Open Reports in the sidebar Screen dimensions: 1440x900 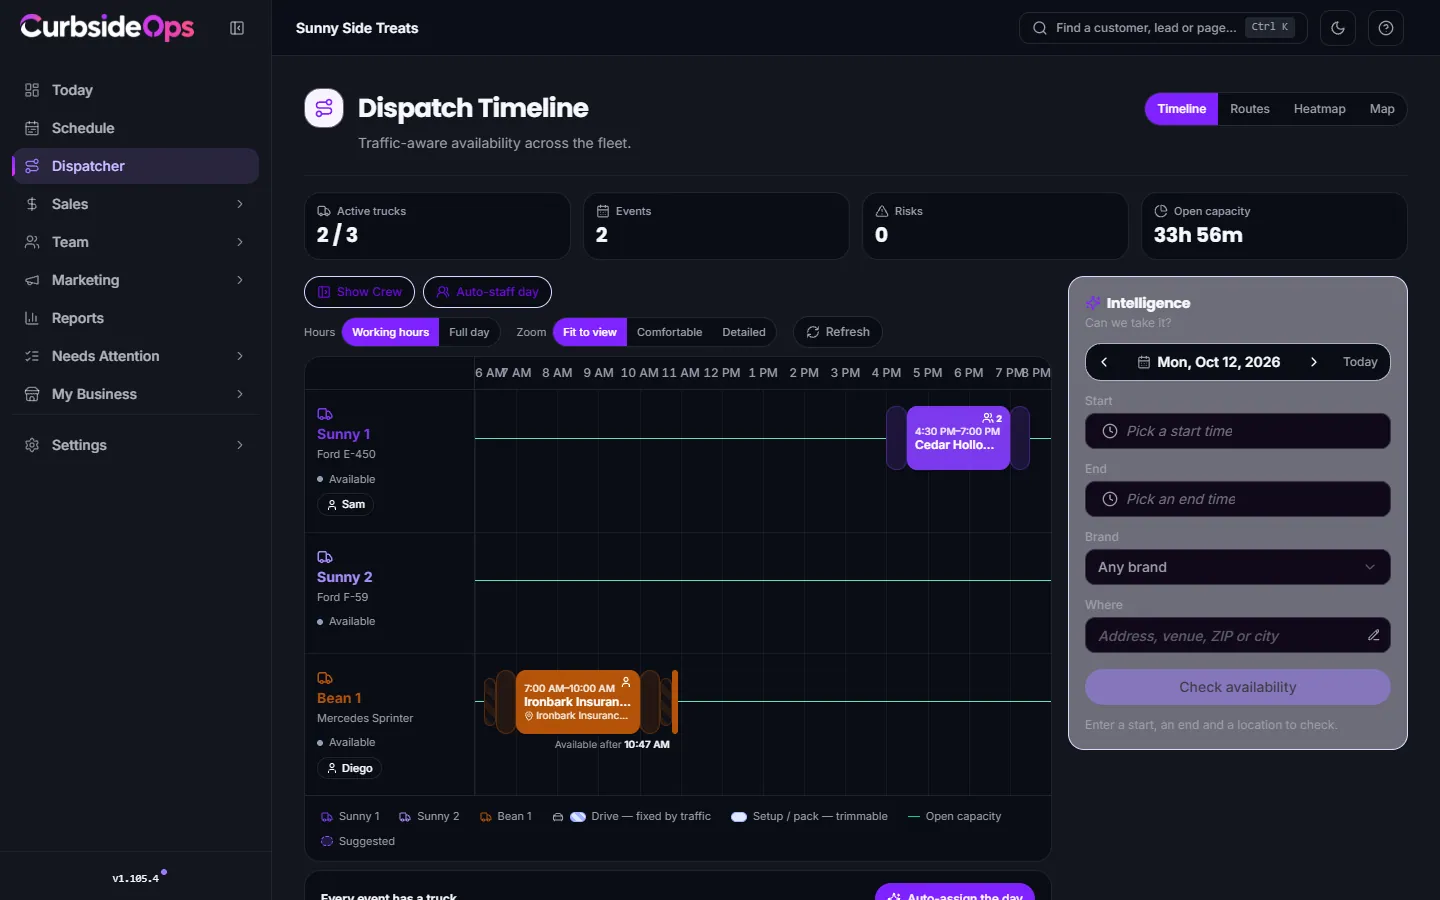135,318
